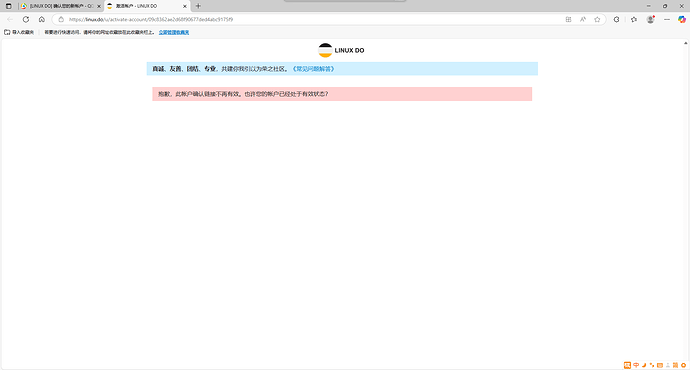Click the orange IME language indicator
The width and height of the screenshot is (690, 370).
pos(636,365)
